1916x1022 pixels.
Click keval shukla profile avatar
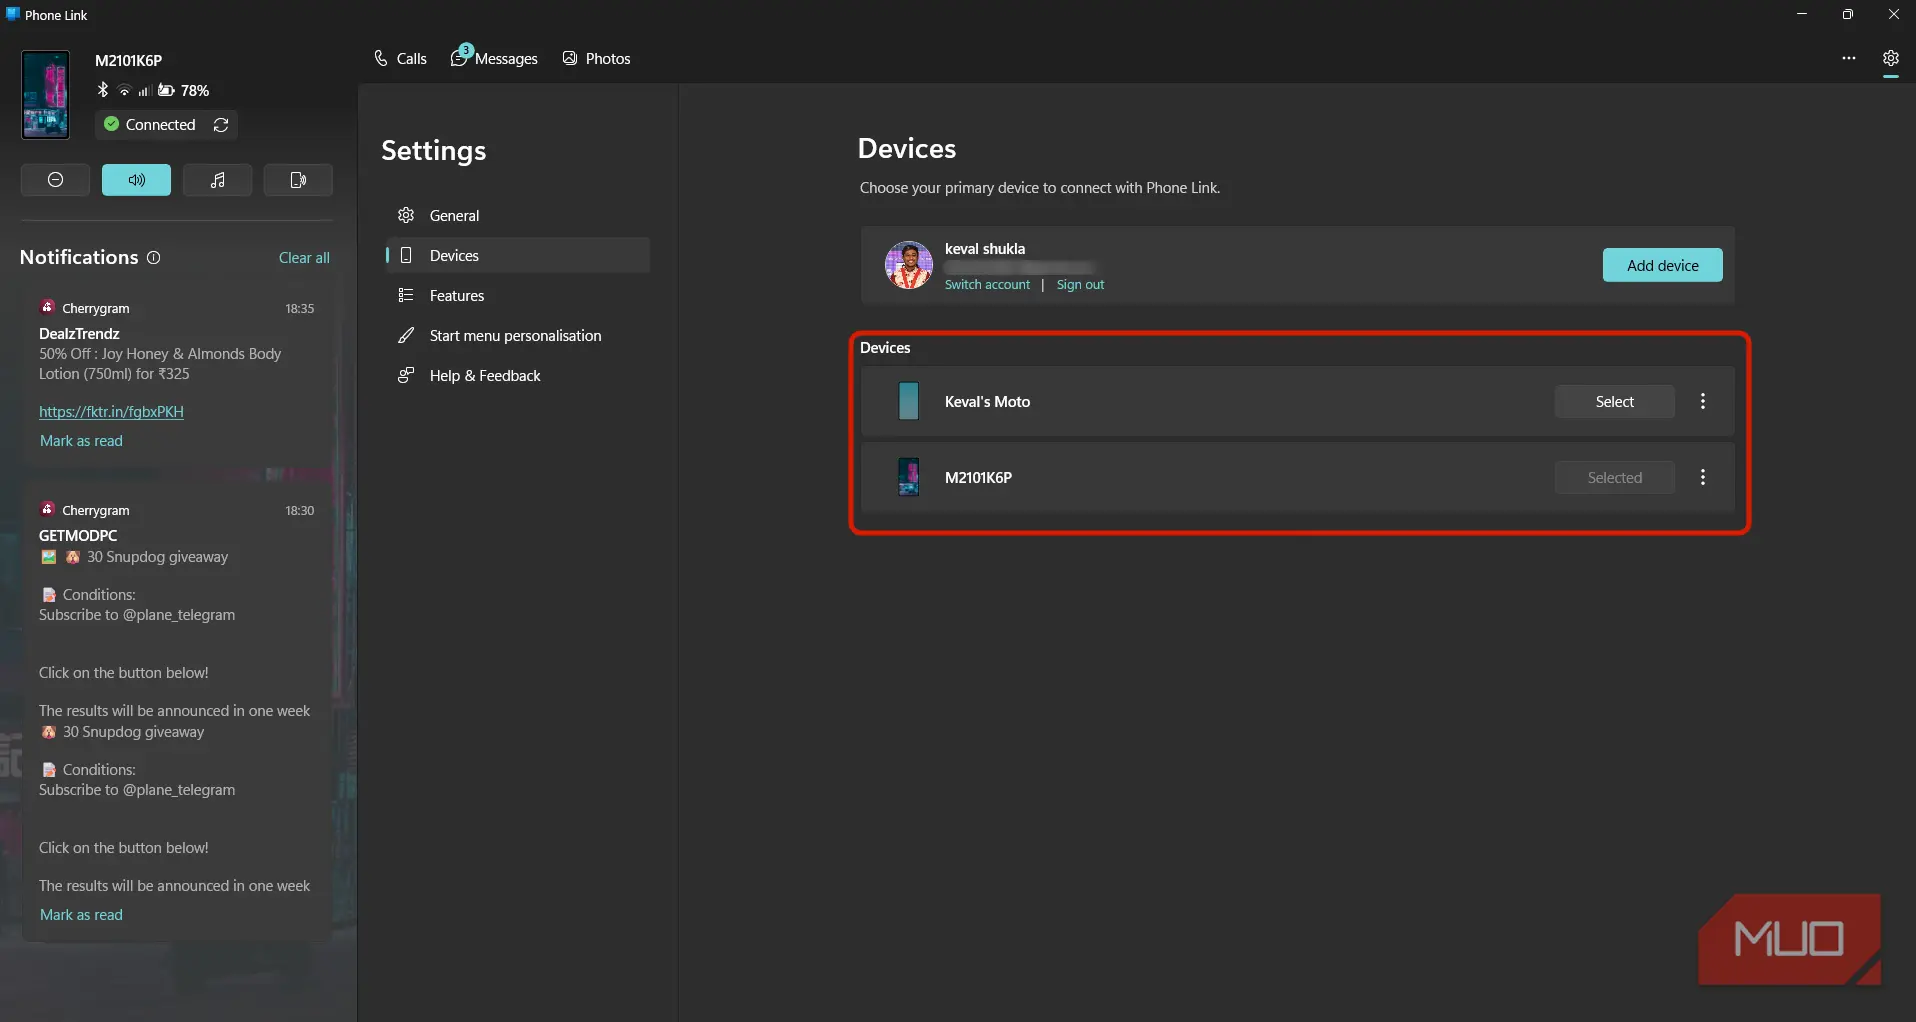pyautogui.click(x=908, y=265)
